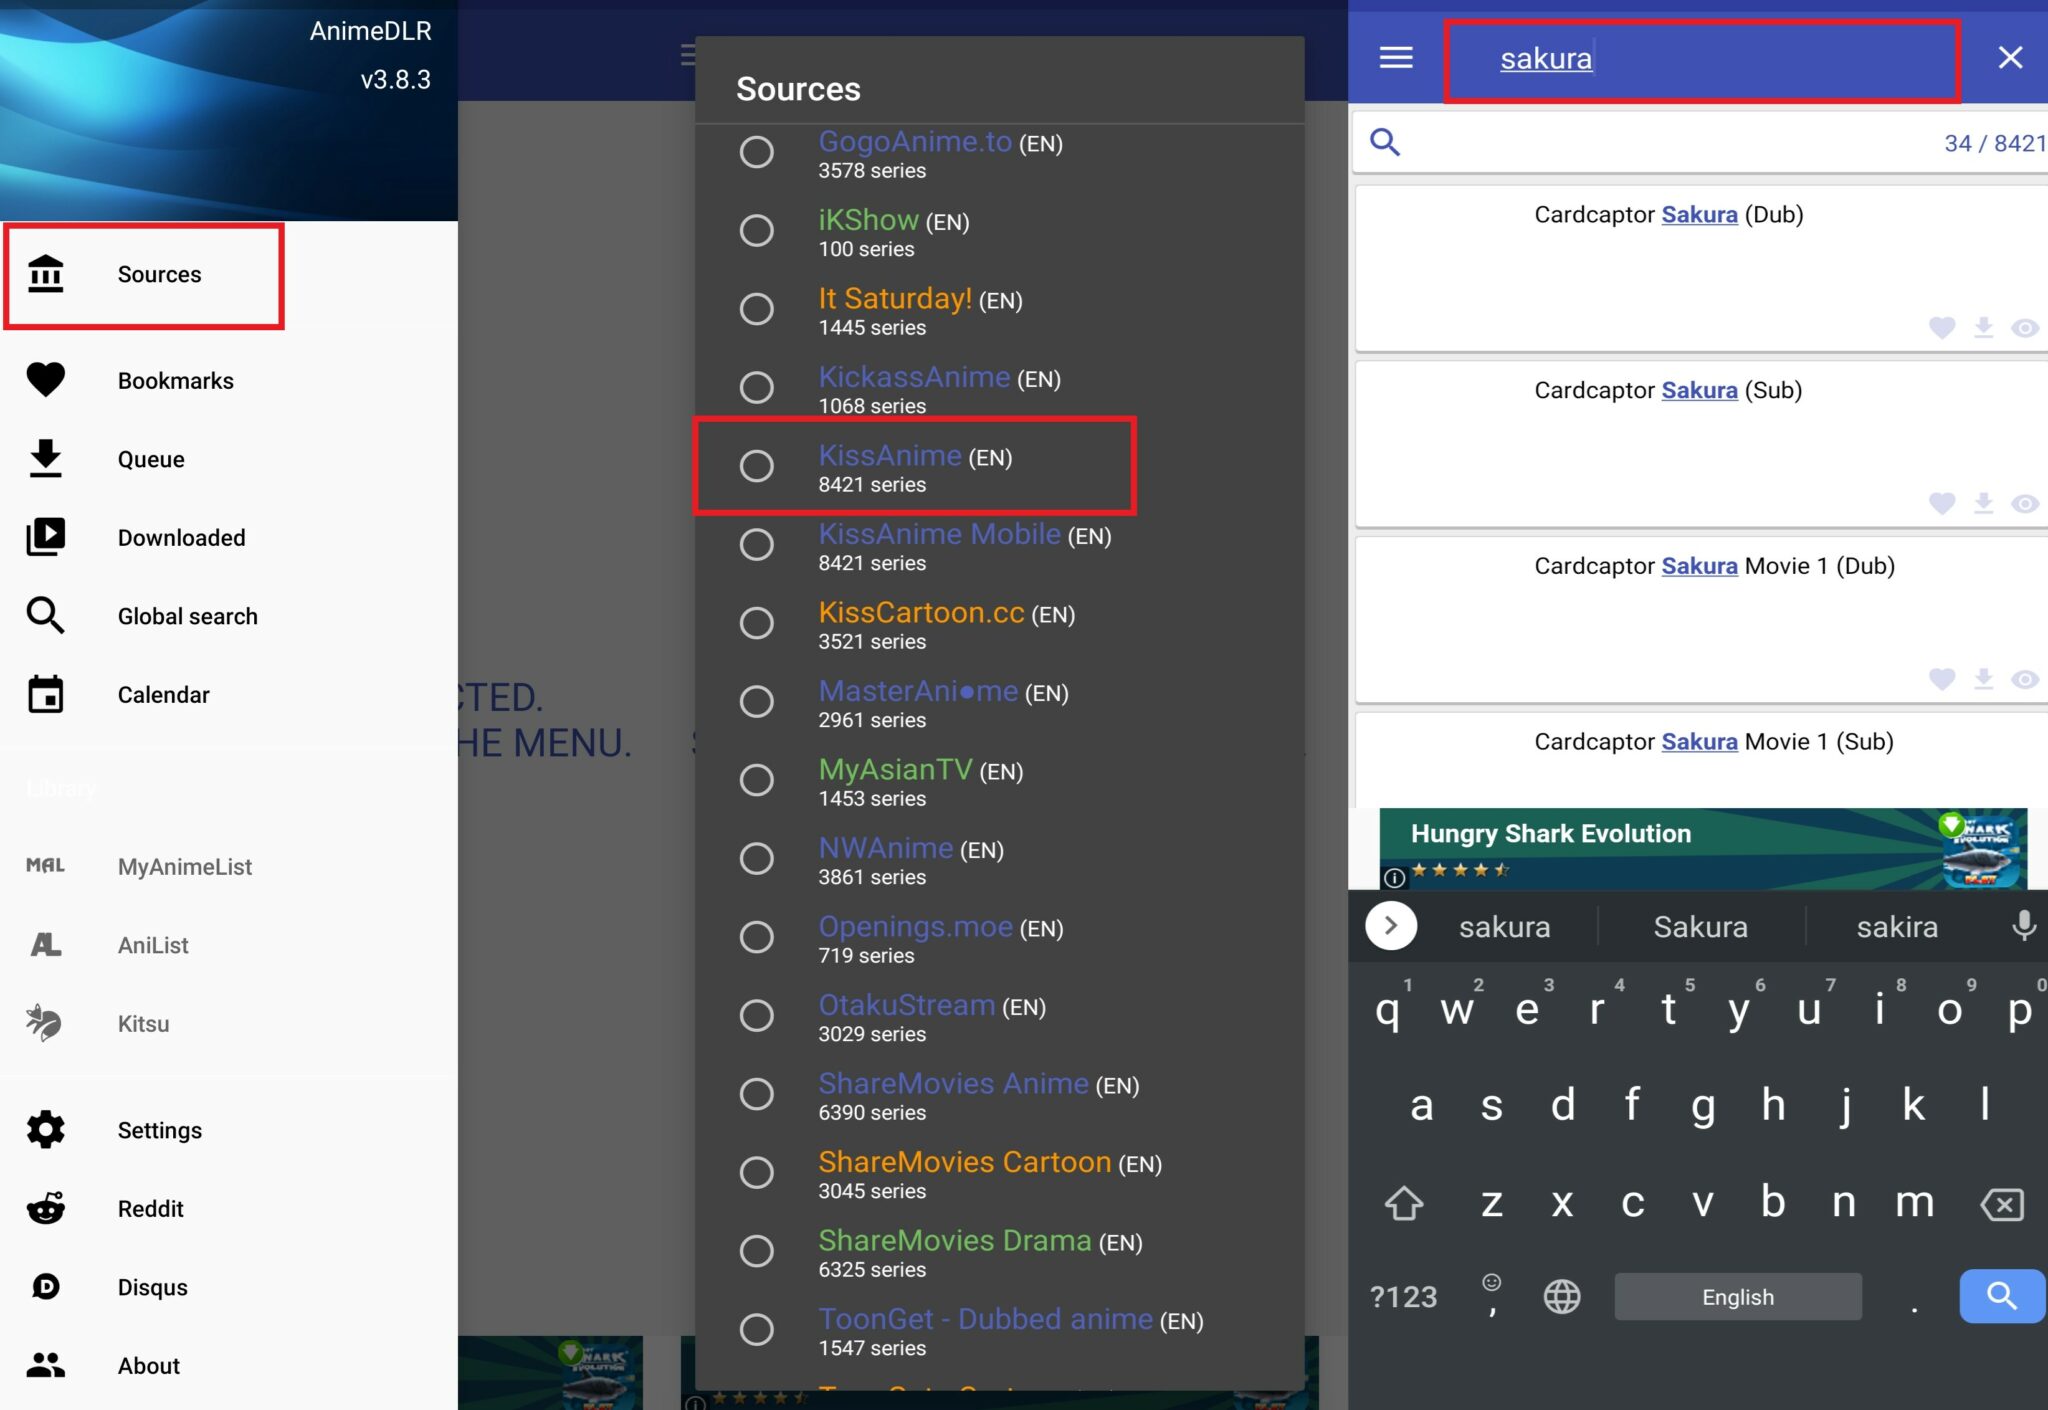The height and width of the screenshot is (1410, 2048).
Task: Bookmark Cardcaptor Sakura Movie 1 (Dub) heart
Action: pyautogui.click(x=1942, y=680)
